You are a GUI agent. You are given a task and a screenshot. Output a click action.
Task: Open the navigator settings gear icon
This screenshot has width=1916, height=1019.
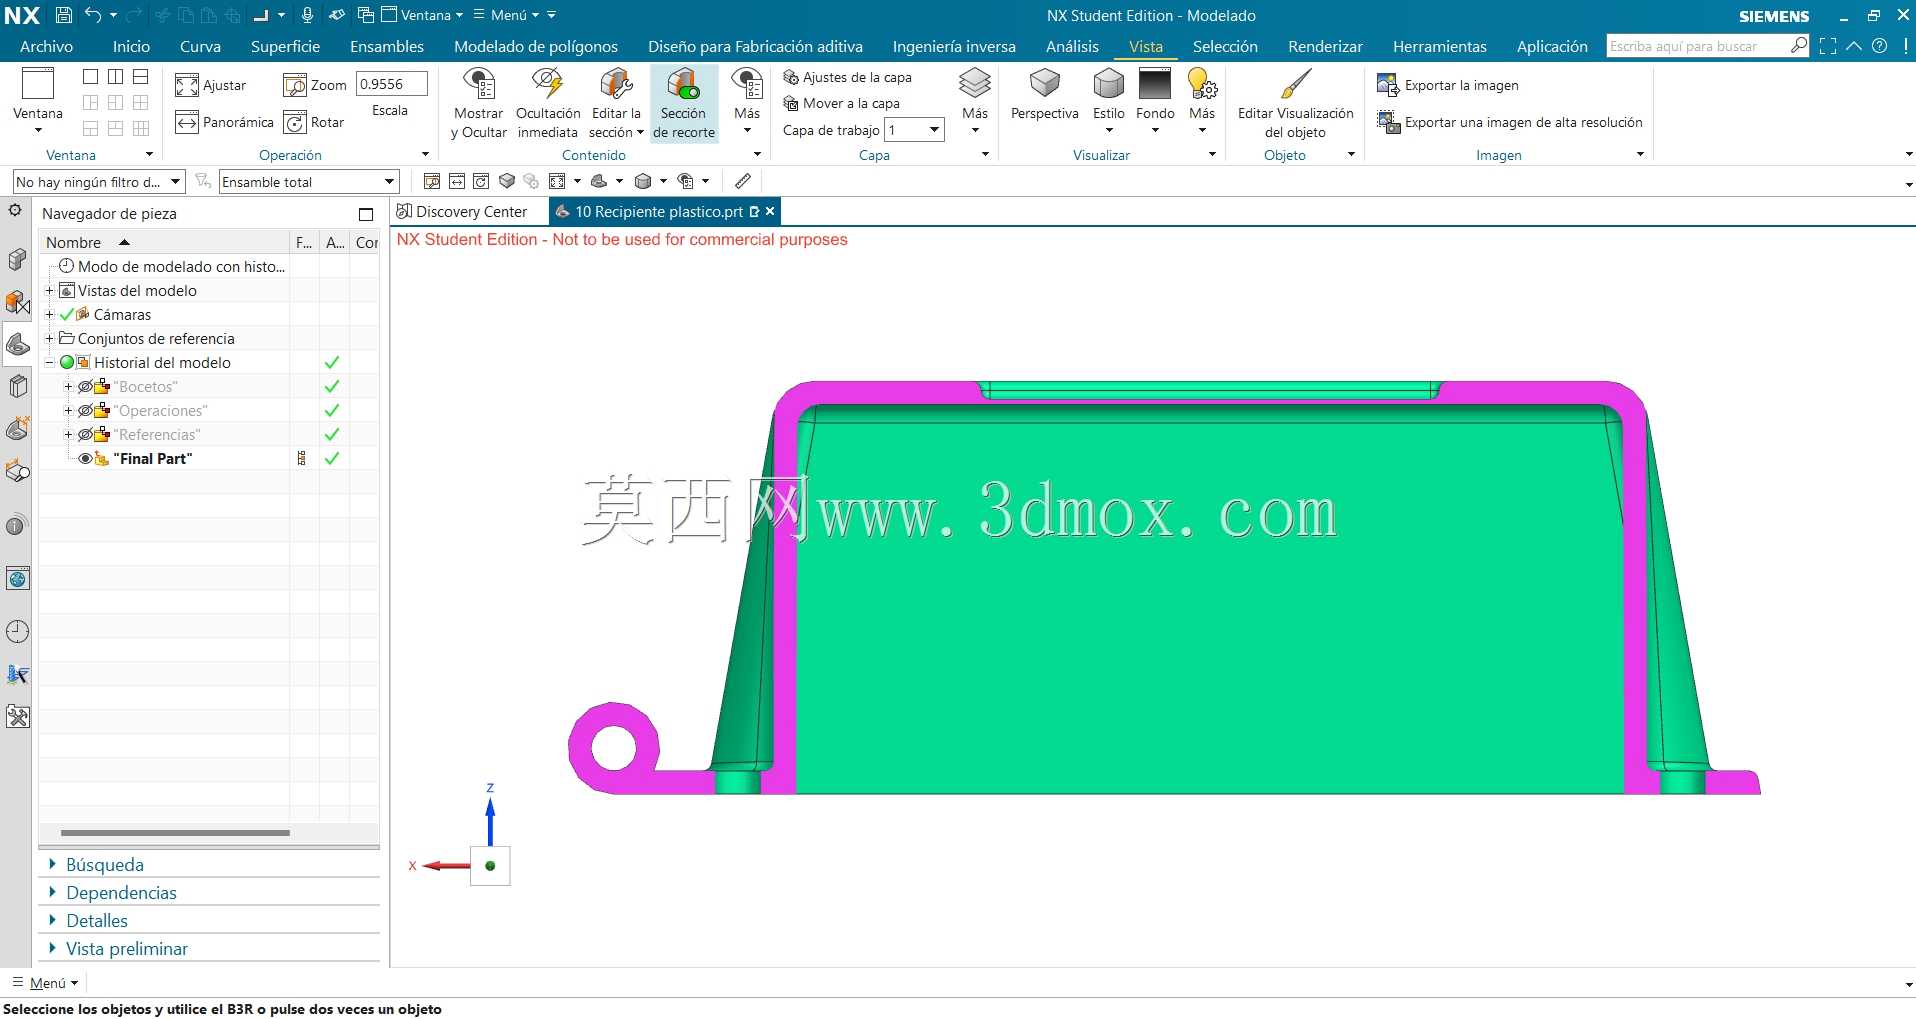[x=15, y=210]
